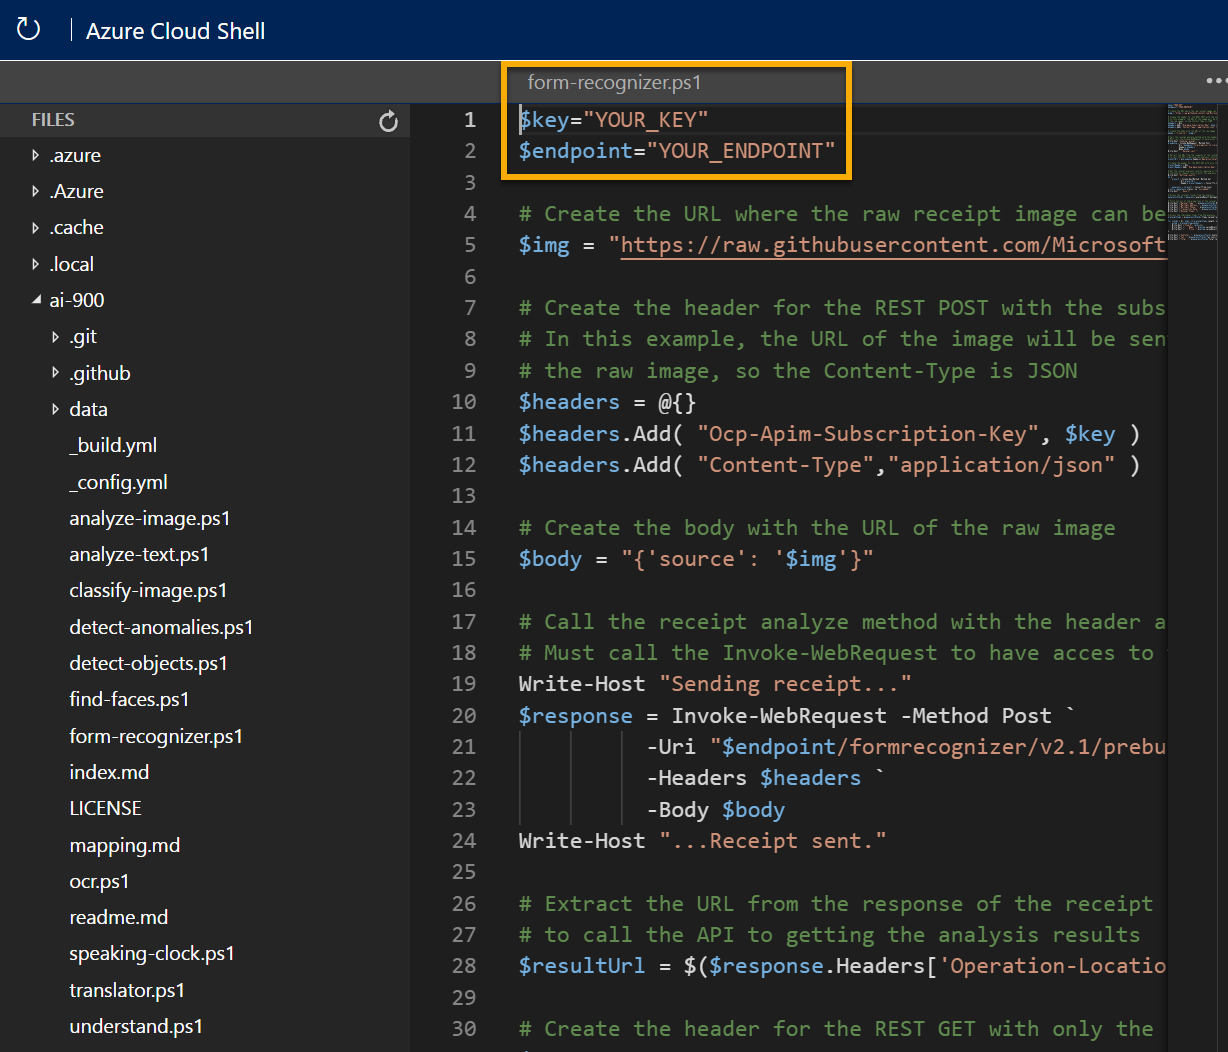This screenshot has height=1052, width=1228.
Task: Click the -Body $body line
Action: pyautogui.click(x=716, y=810)
